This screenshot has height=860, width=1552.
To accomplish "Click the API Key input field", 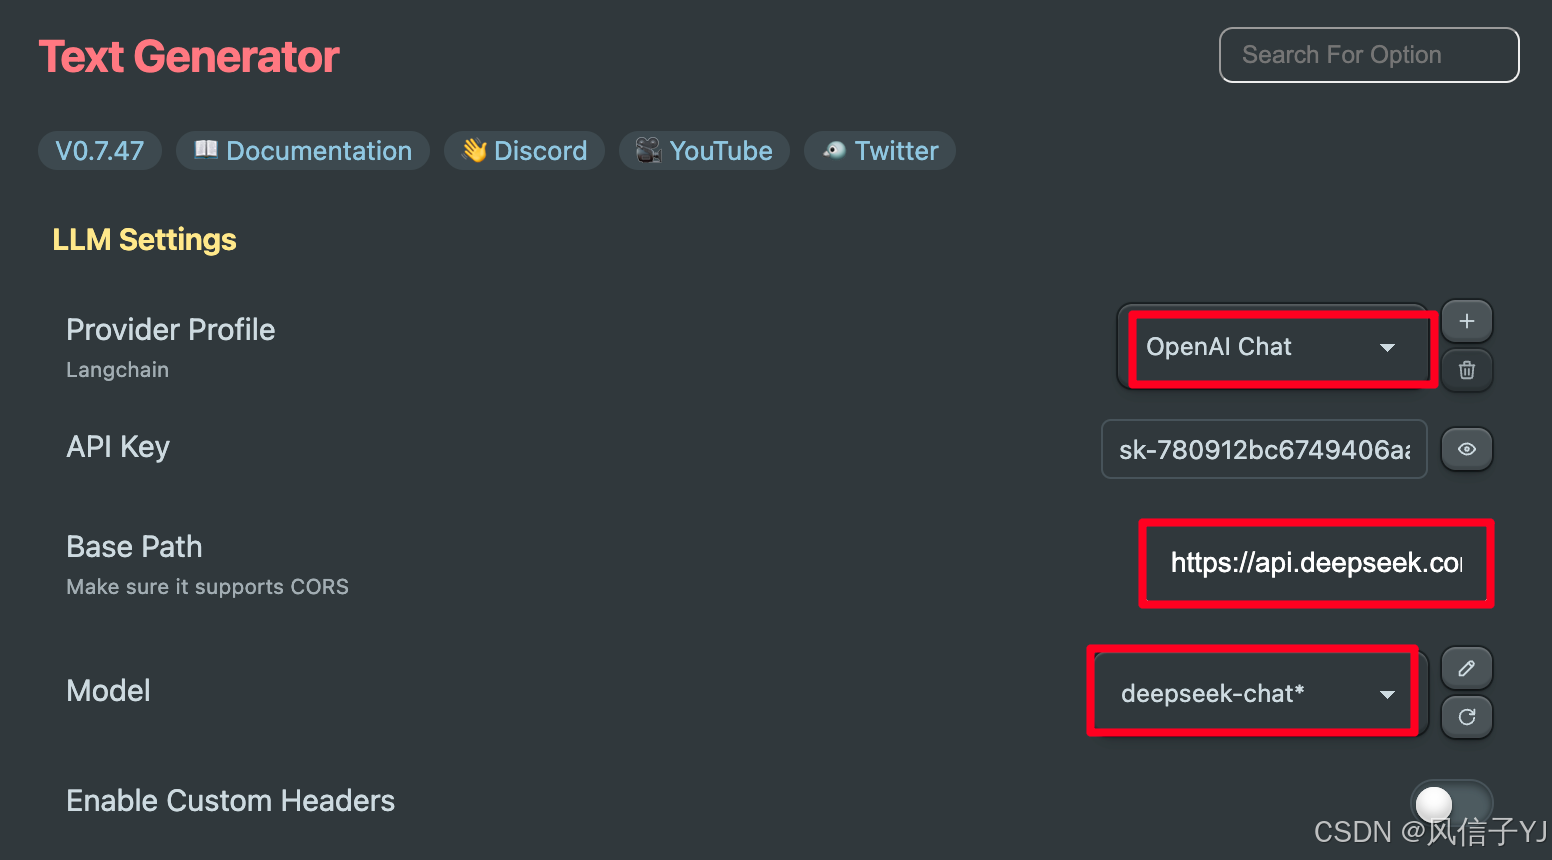I will point(1264,449).
